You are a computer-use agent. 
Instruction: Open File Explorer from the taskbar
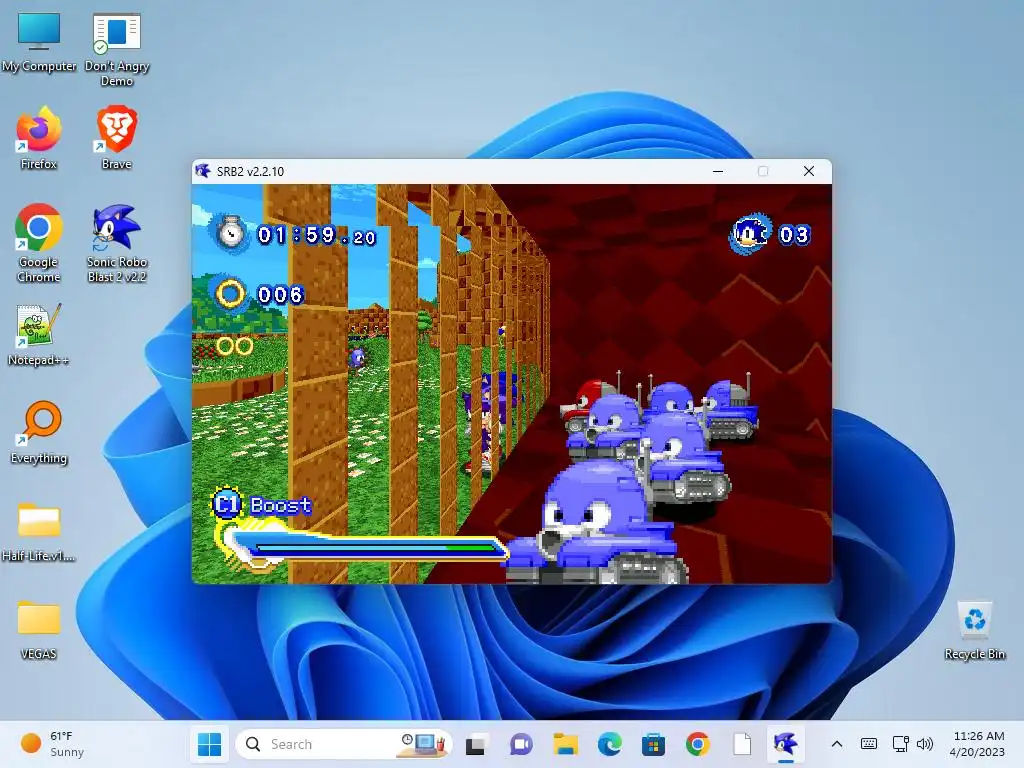[x=566, y=744]
